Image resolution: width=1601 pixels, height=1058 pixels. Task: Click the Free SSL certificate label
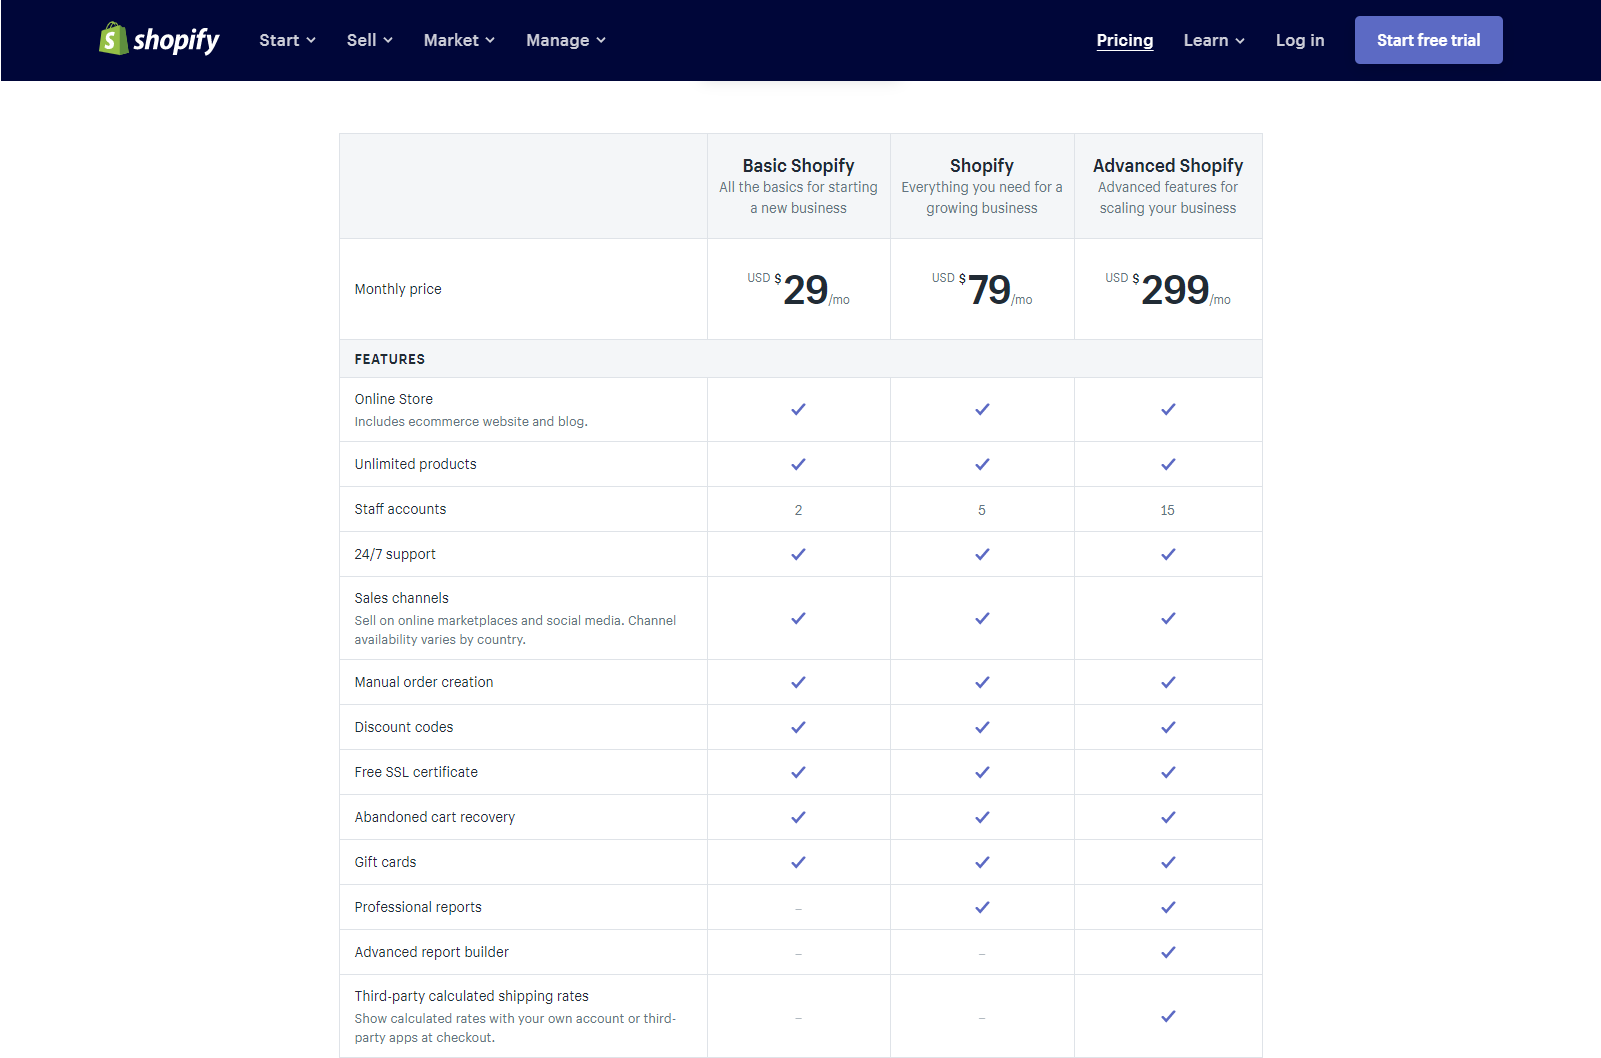coord(416,772)
